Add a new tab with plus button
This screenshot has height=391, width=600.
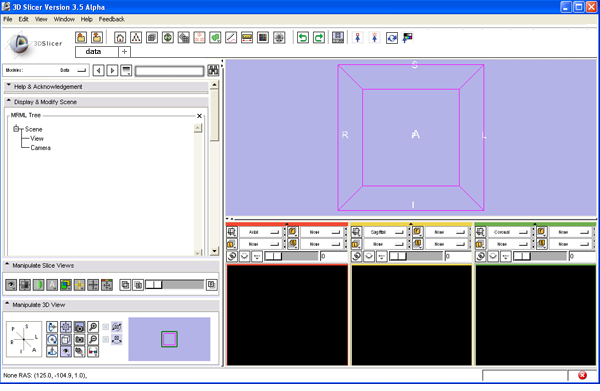click(x=124, y=52)
